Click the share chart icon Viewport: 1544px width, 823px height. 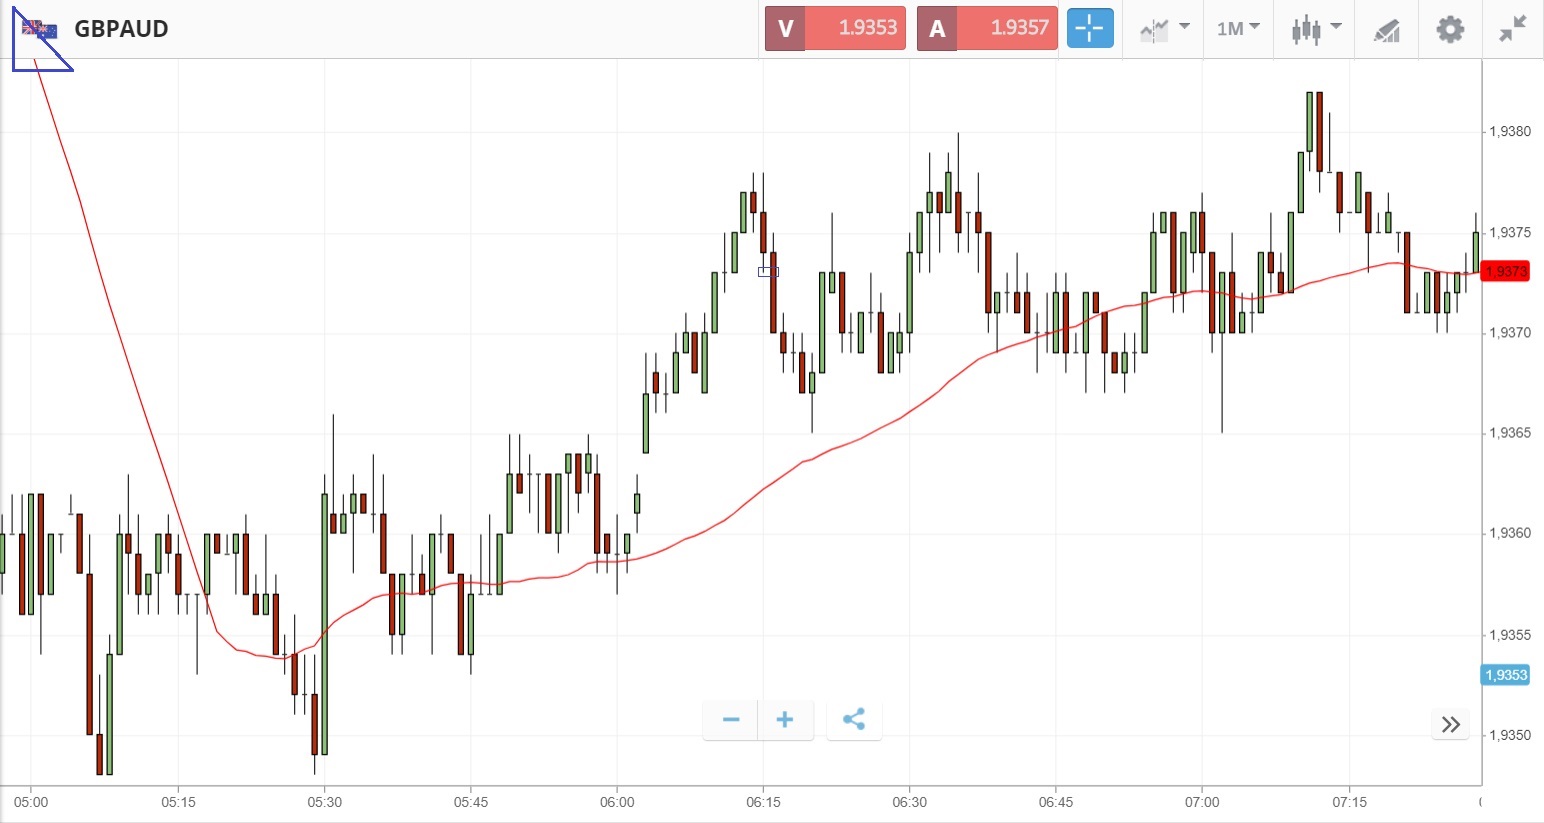(x=854, y=720)
